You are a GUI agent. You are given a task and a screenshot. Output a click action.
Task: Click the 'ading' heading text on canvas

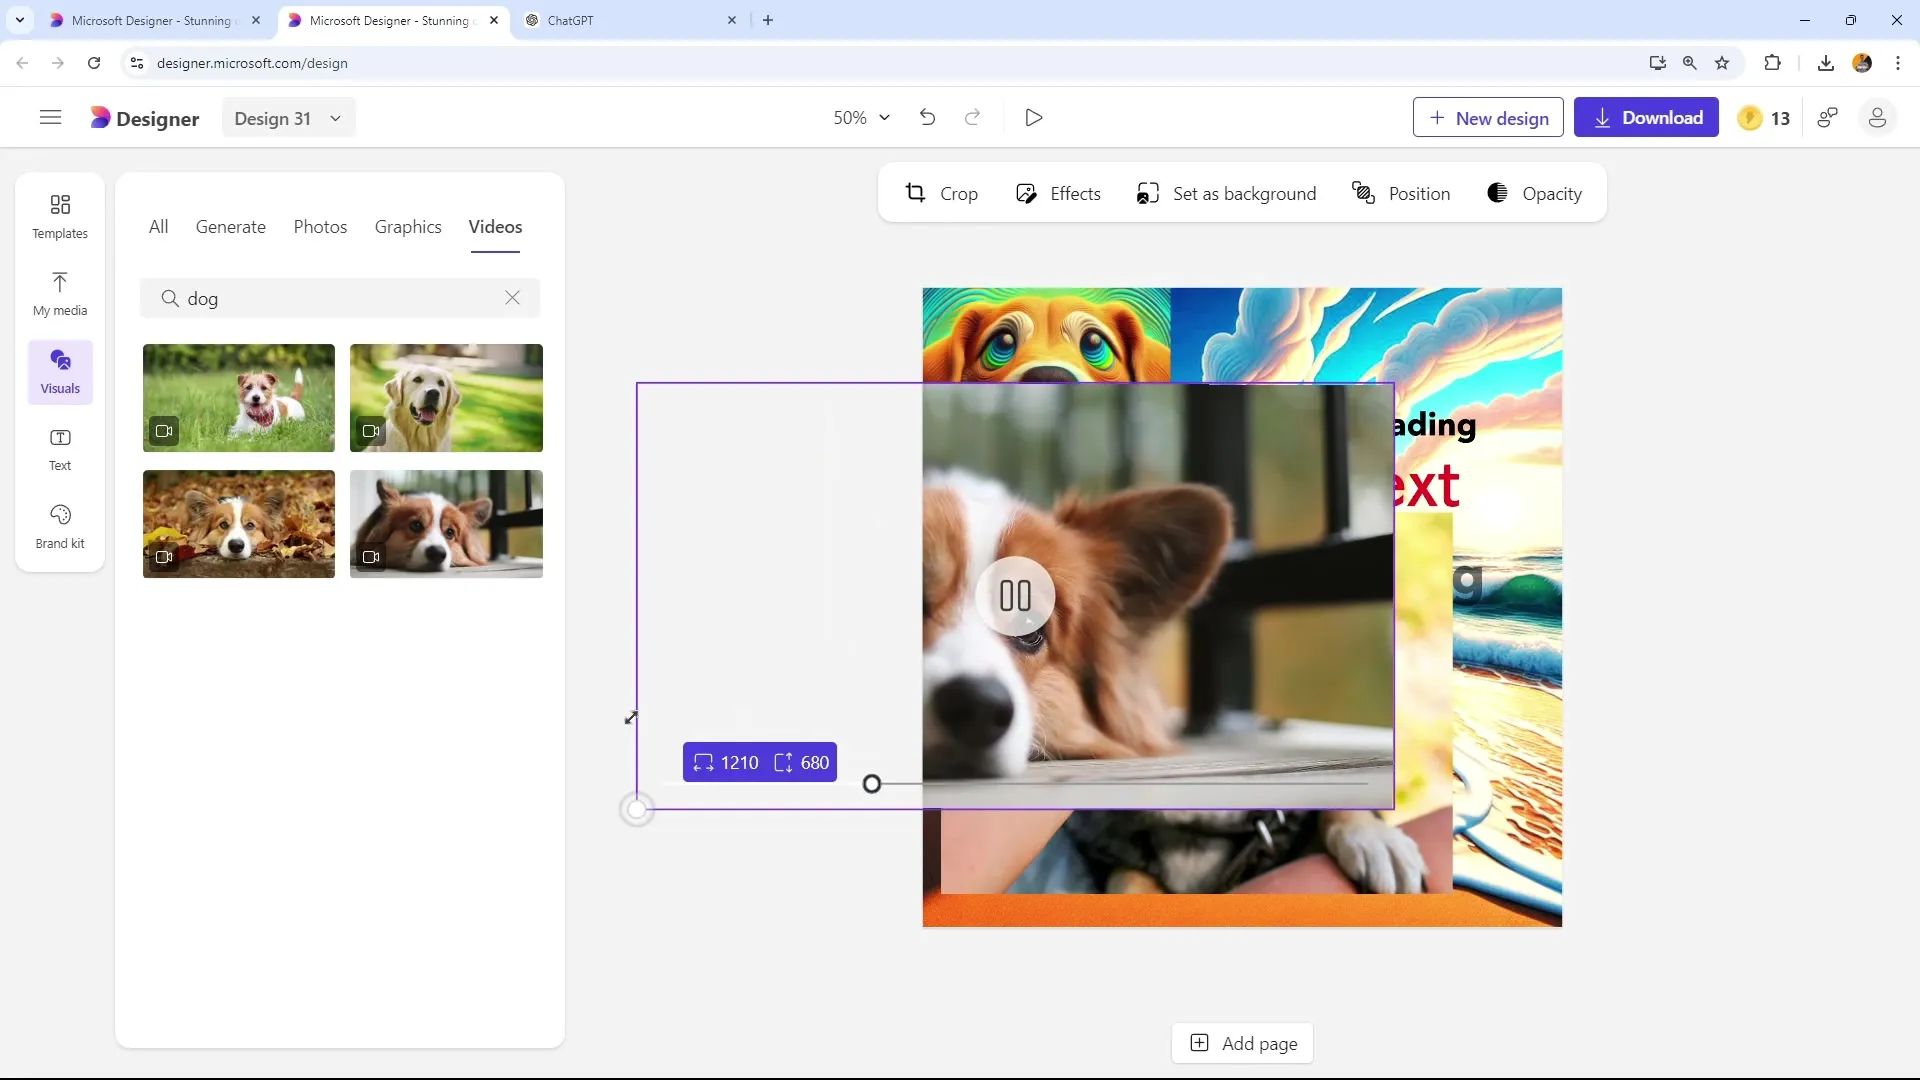pyautogui.click(x=1435, y=426)
